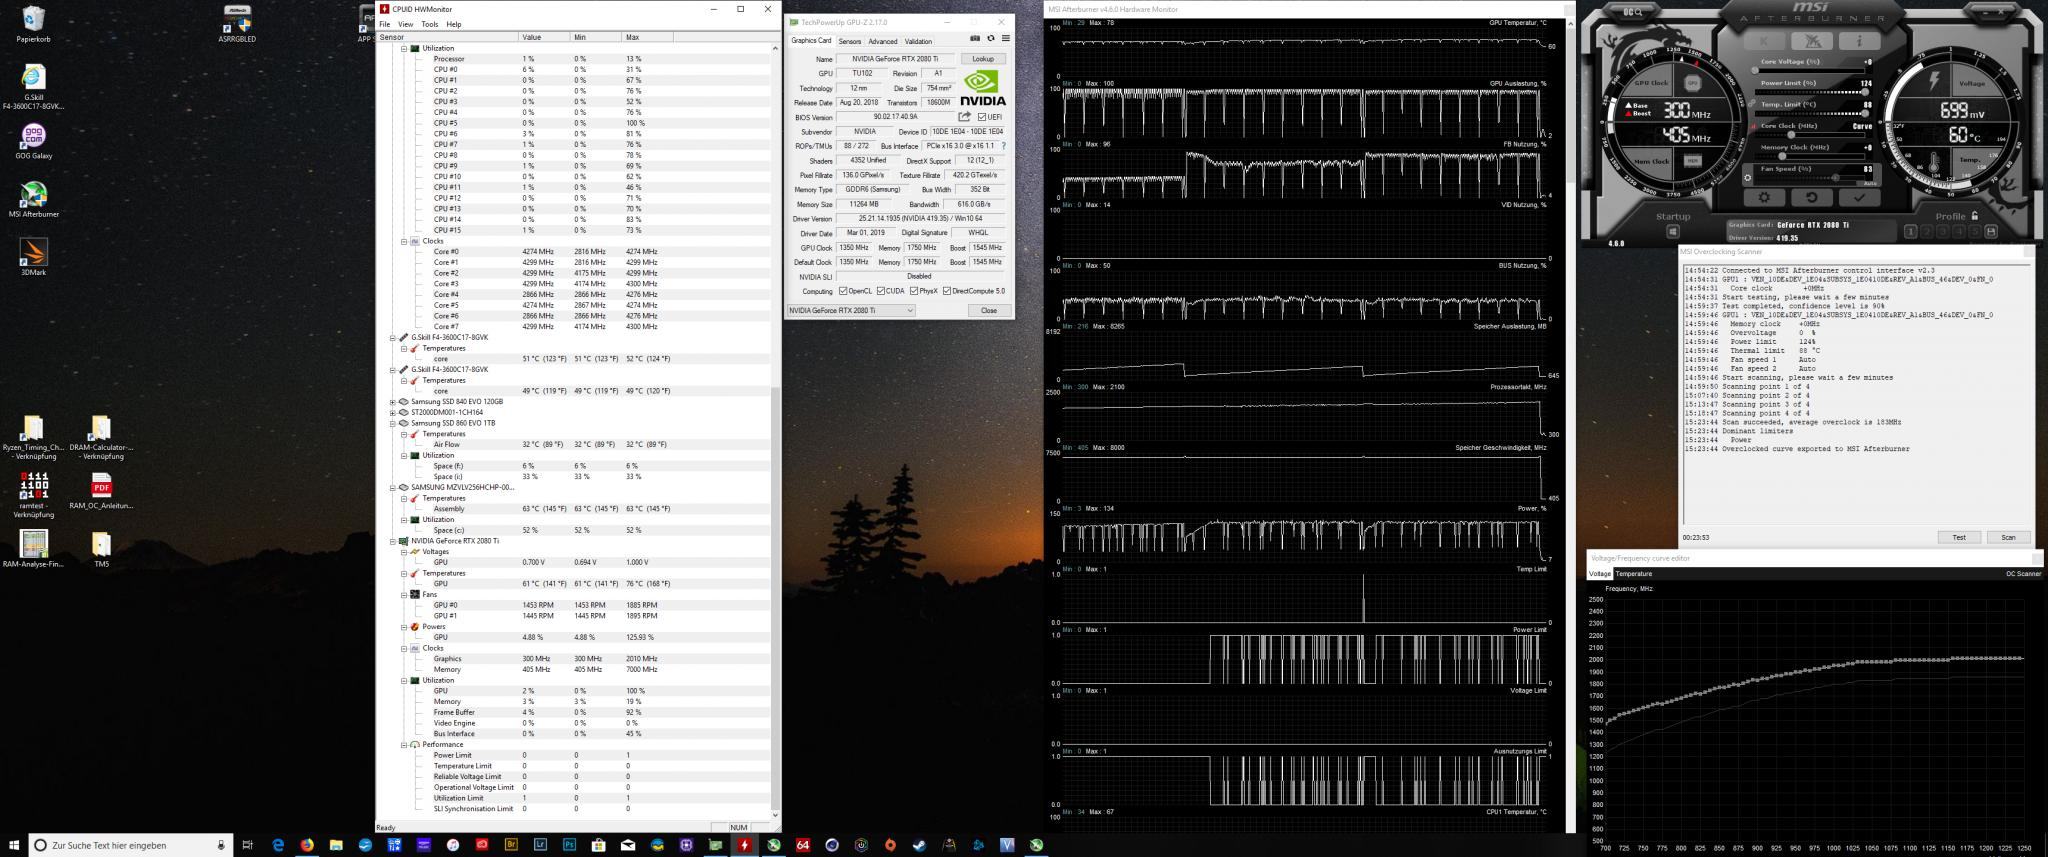Open MSI Afterburner desktop shortcut
This screenshot has height=857, width=2048.
pyautogui.click(x=33, y=200)
